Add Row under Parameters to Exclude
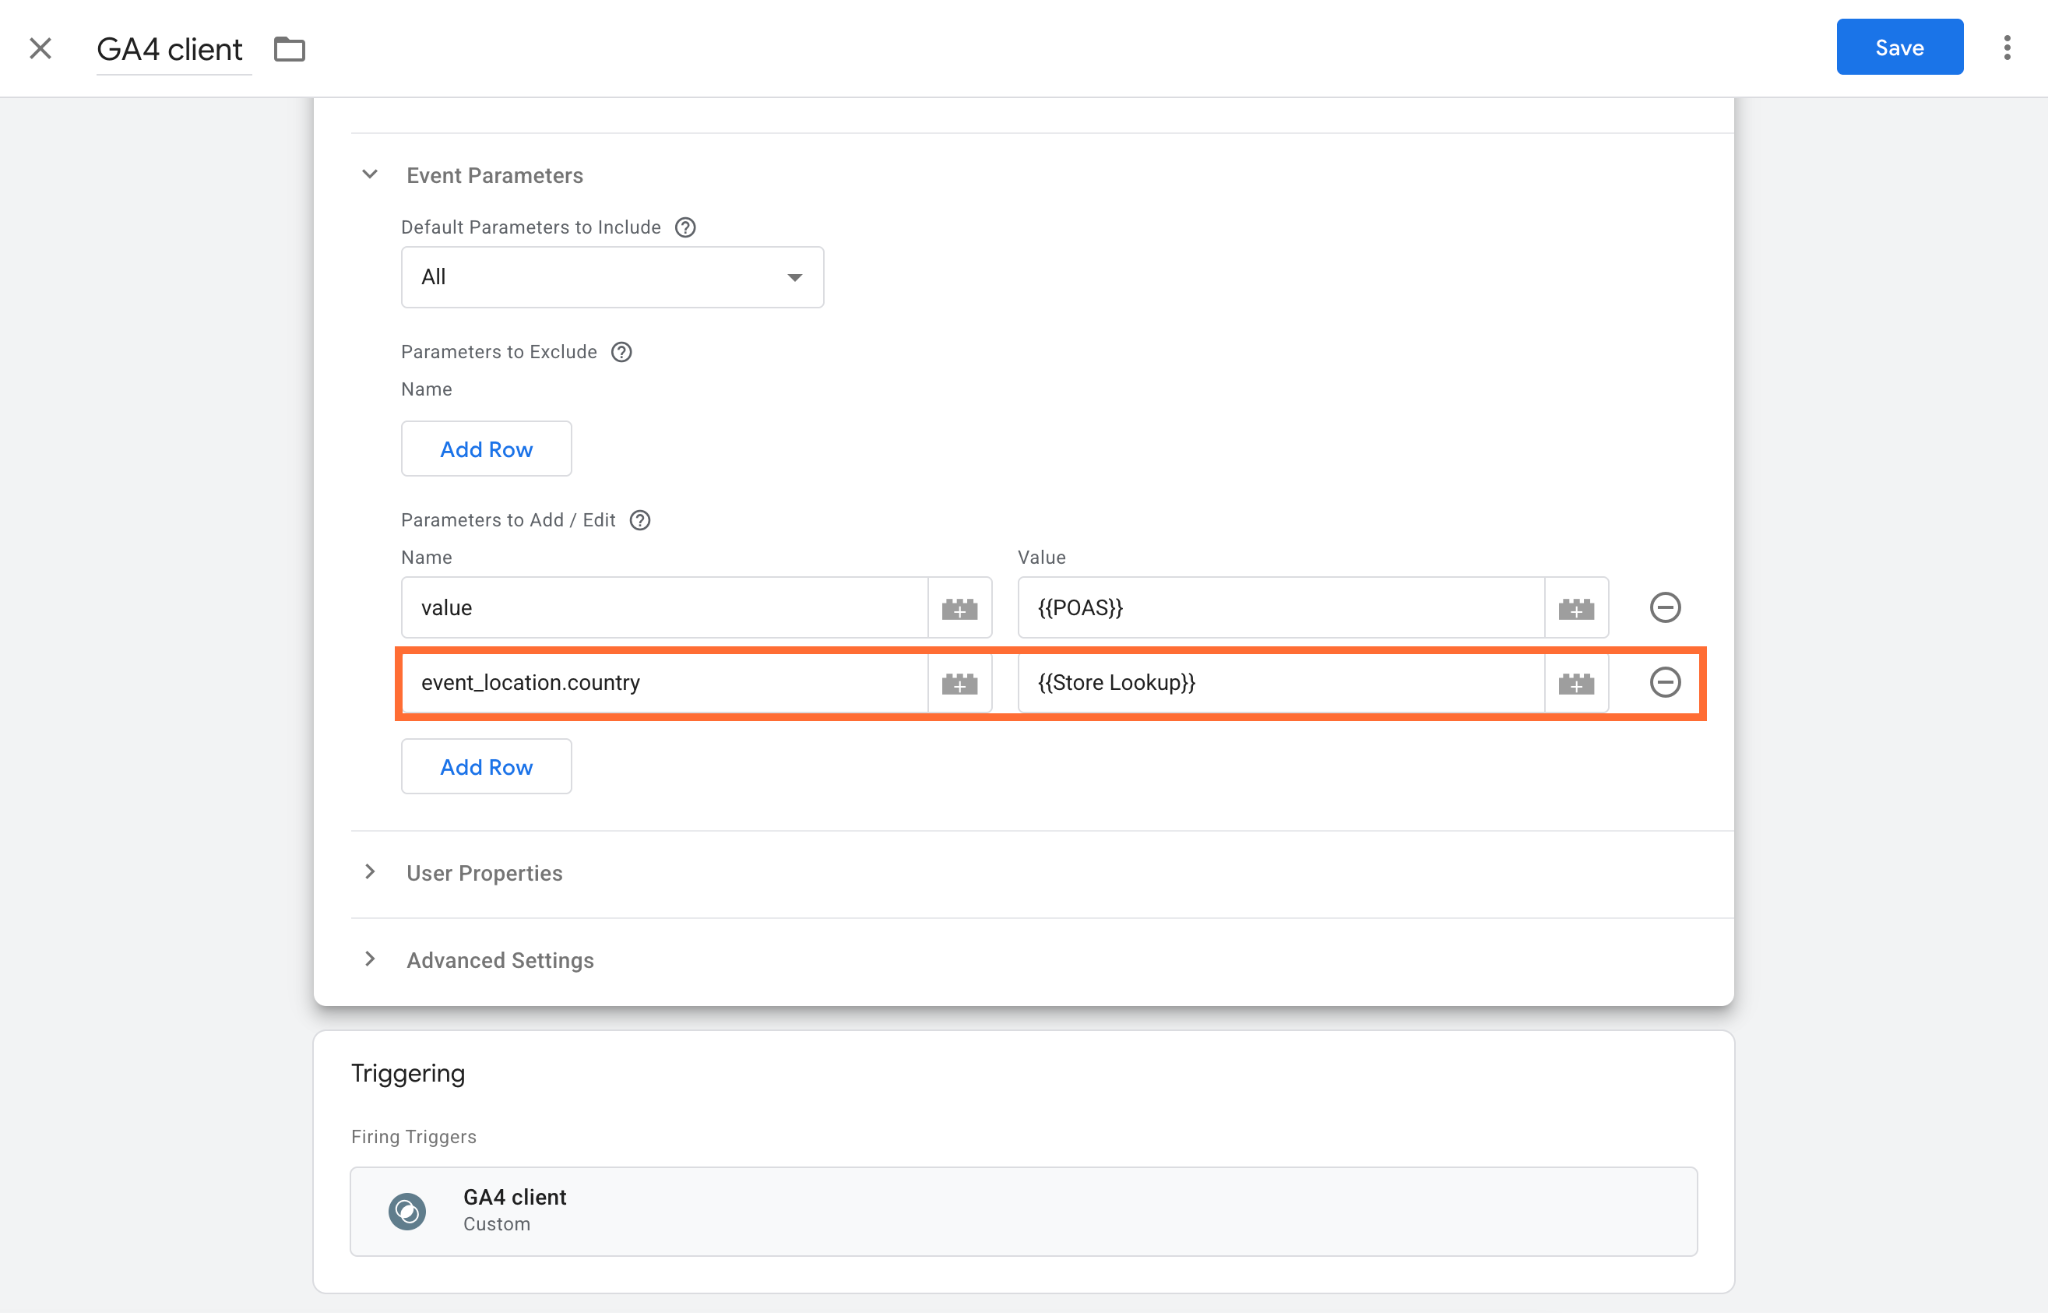Image resolution: width=2048 pixels, height=1313 pixels. click(486, 449)
